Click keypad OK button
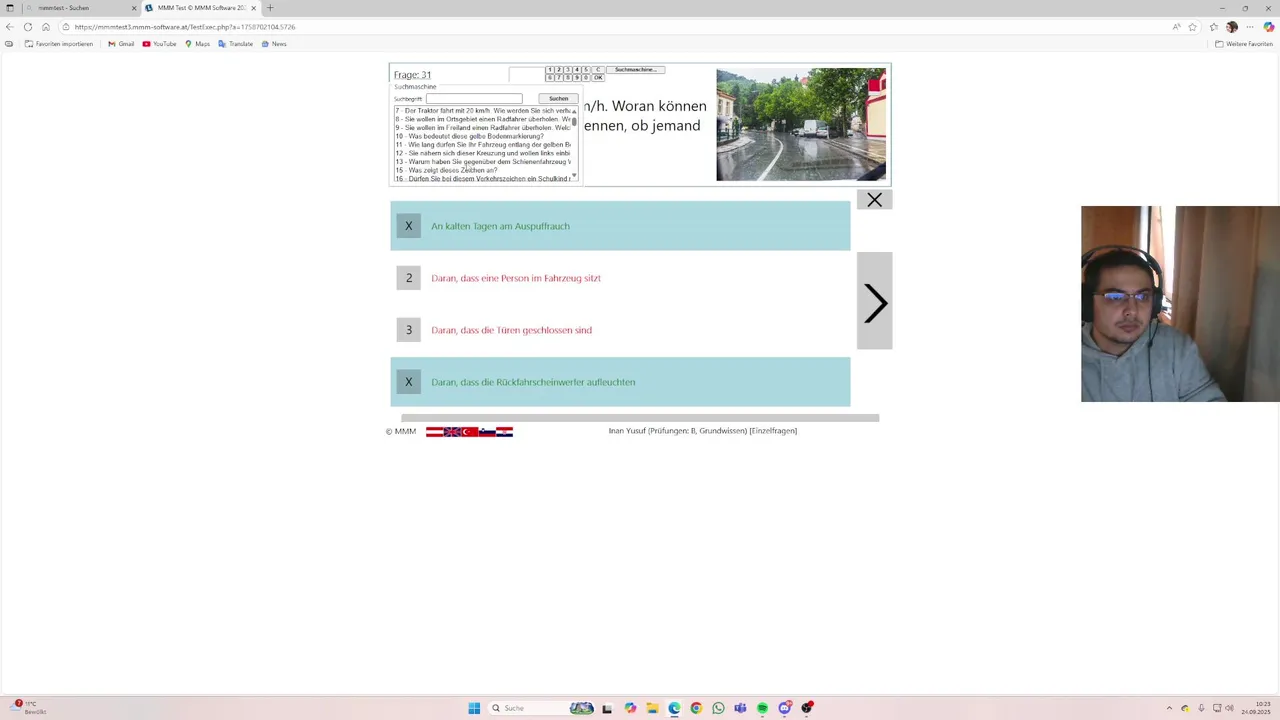Image resolution: width=1280 pixels, height=720 pixels. 598,78
